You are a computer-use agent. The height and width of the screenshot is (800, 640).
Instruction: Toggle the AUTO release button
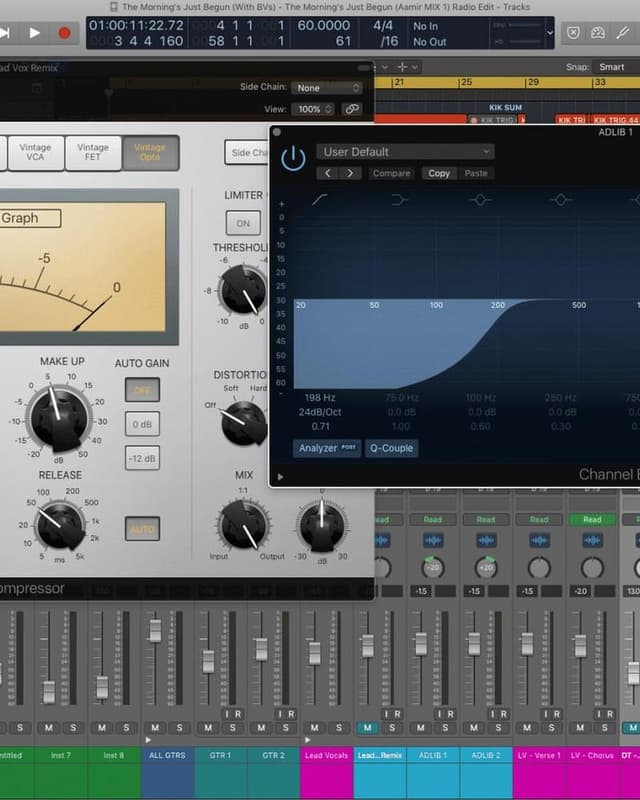point(142,529)
